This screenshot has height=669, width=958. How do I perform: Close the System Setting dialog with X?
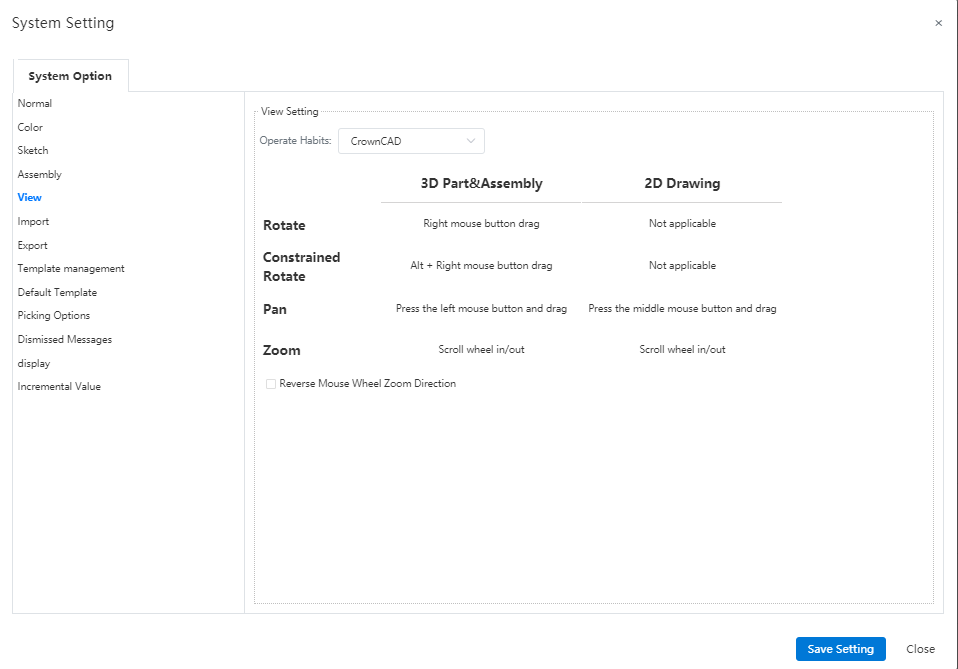coord(938,23)
